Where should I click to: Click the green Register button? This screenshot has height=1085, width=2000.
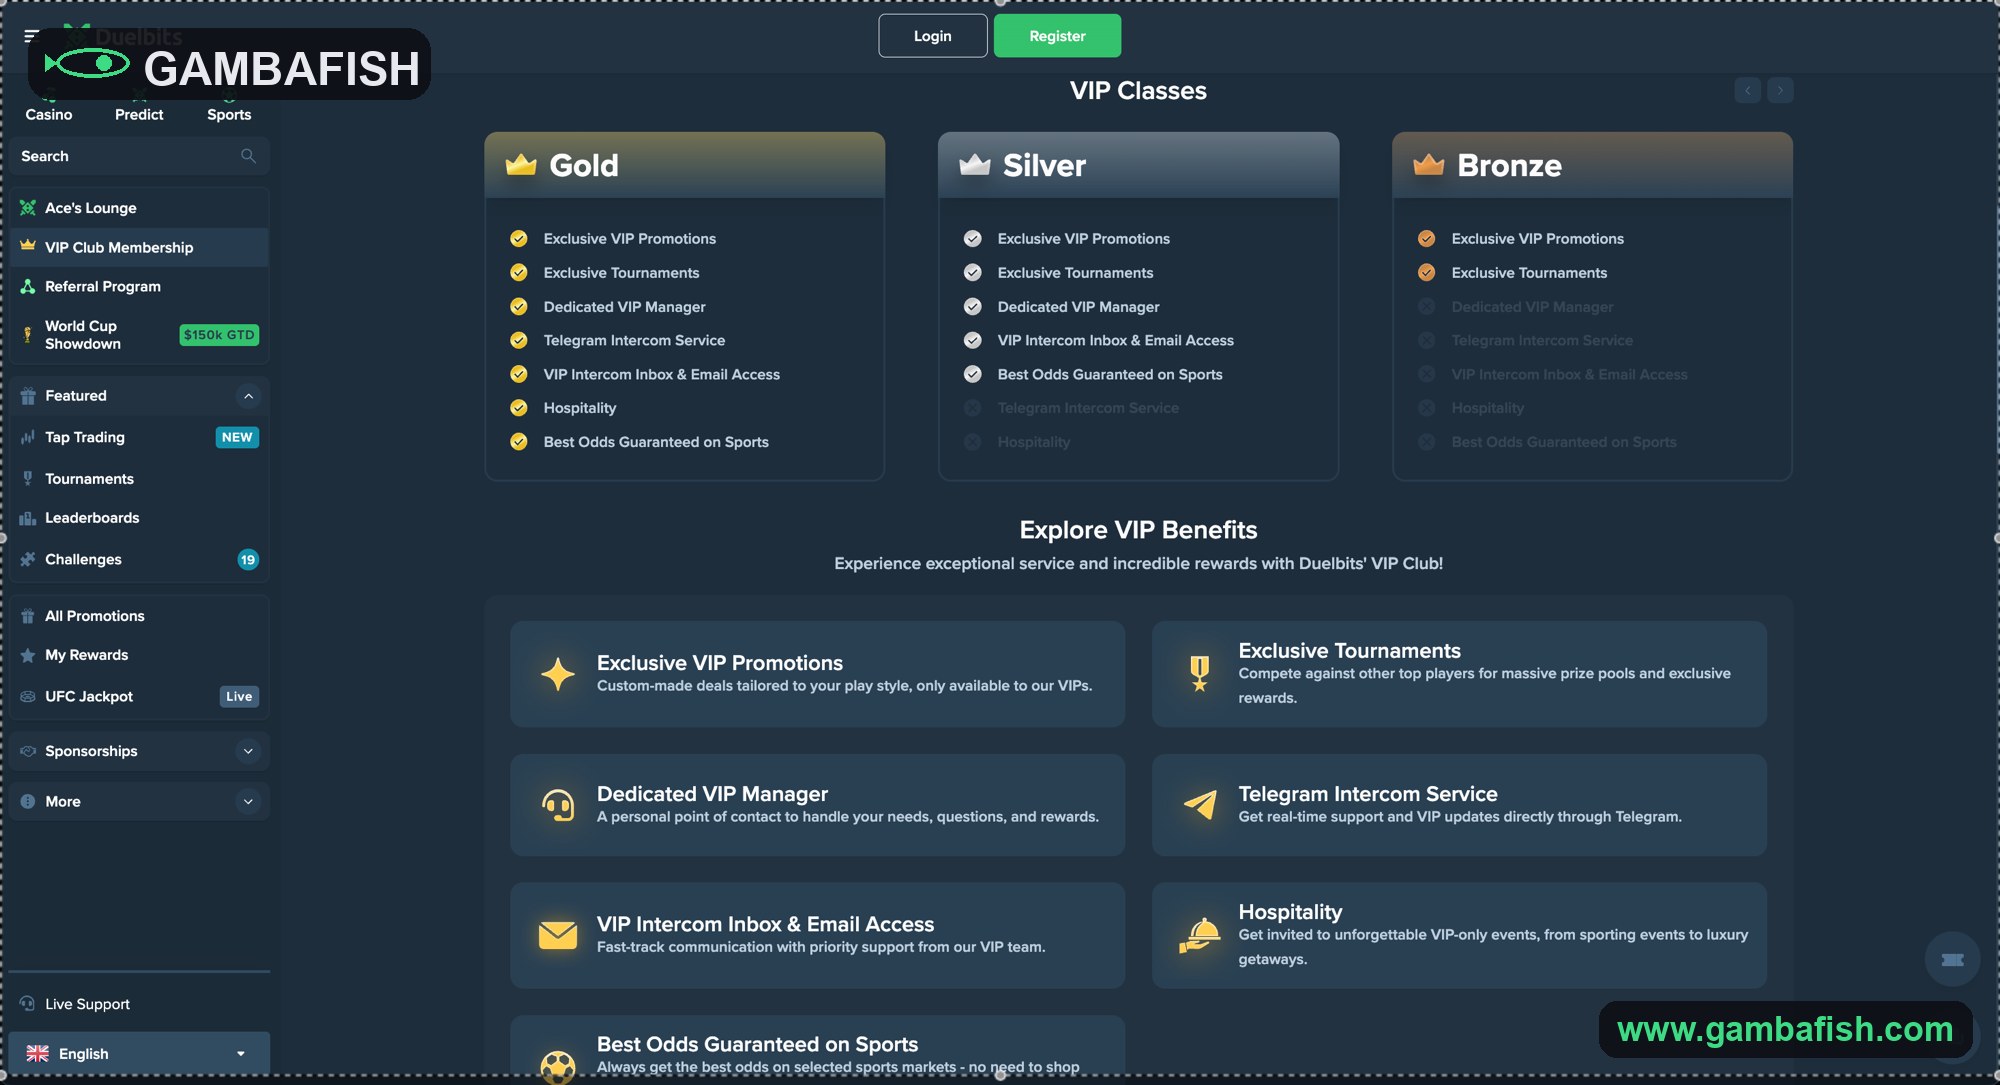click(1057, 36)
